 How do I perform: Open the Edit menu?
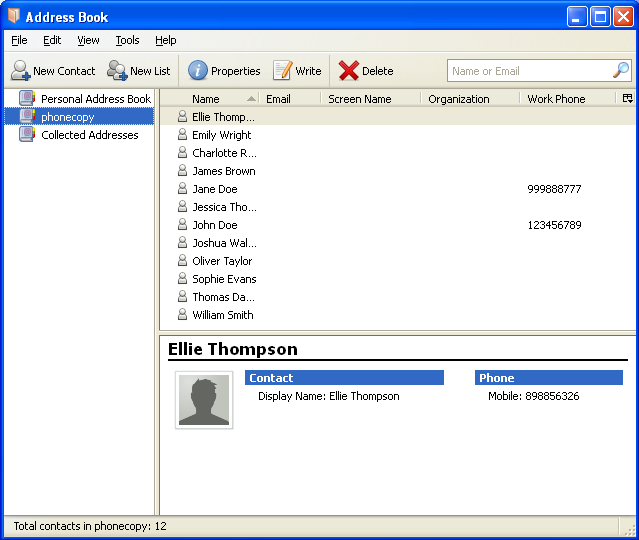(x=52, y=40)
